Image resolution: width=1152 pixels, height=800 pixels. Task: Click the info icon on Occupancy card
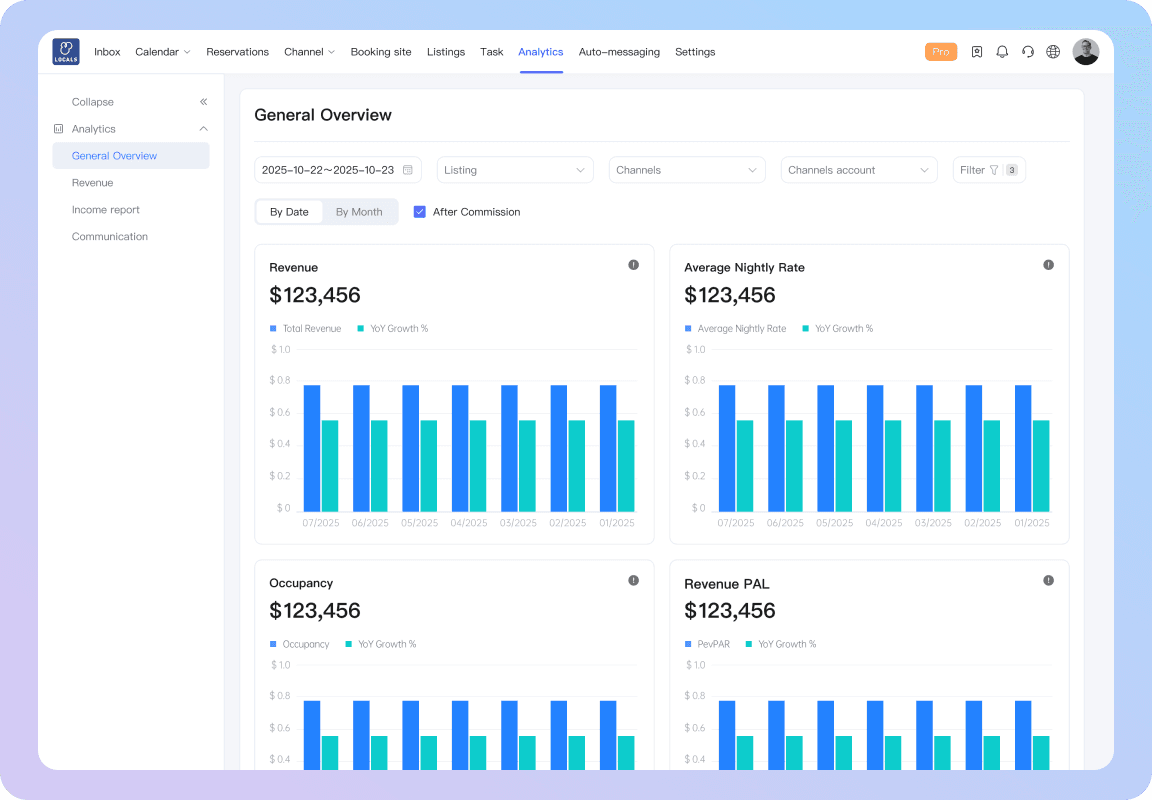(x=633, y=580)
